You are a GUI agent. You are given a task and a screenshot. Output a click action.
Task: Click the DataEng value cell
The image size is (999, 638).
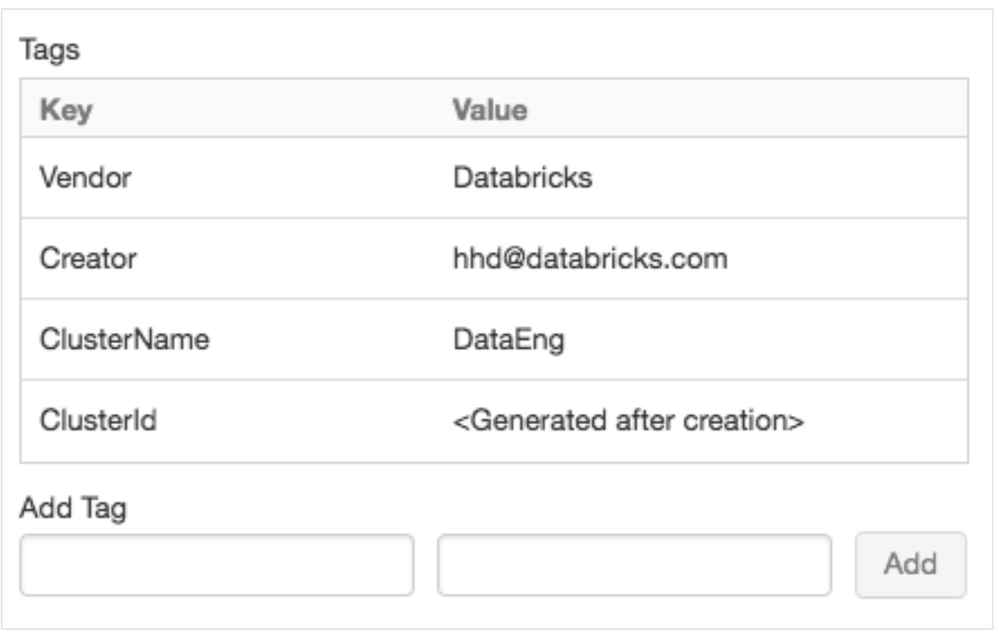click(509, 339)
